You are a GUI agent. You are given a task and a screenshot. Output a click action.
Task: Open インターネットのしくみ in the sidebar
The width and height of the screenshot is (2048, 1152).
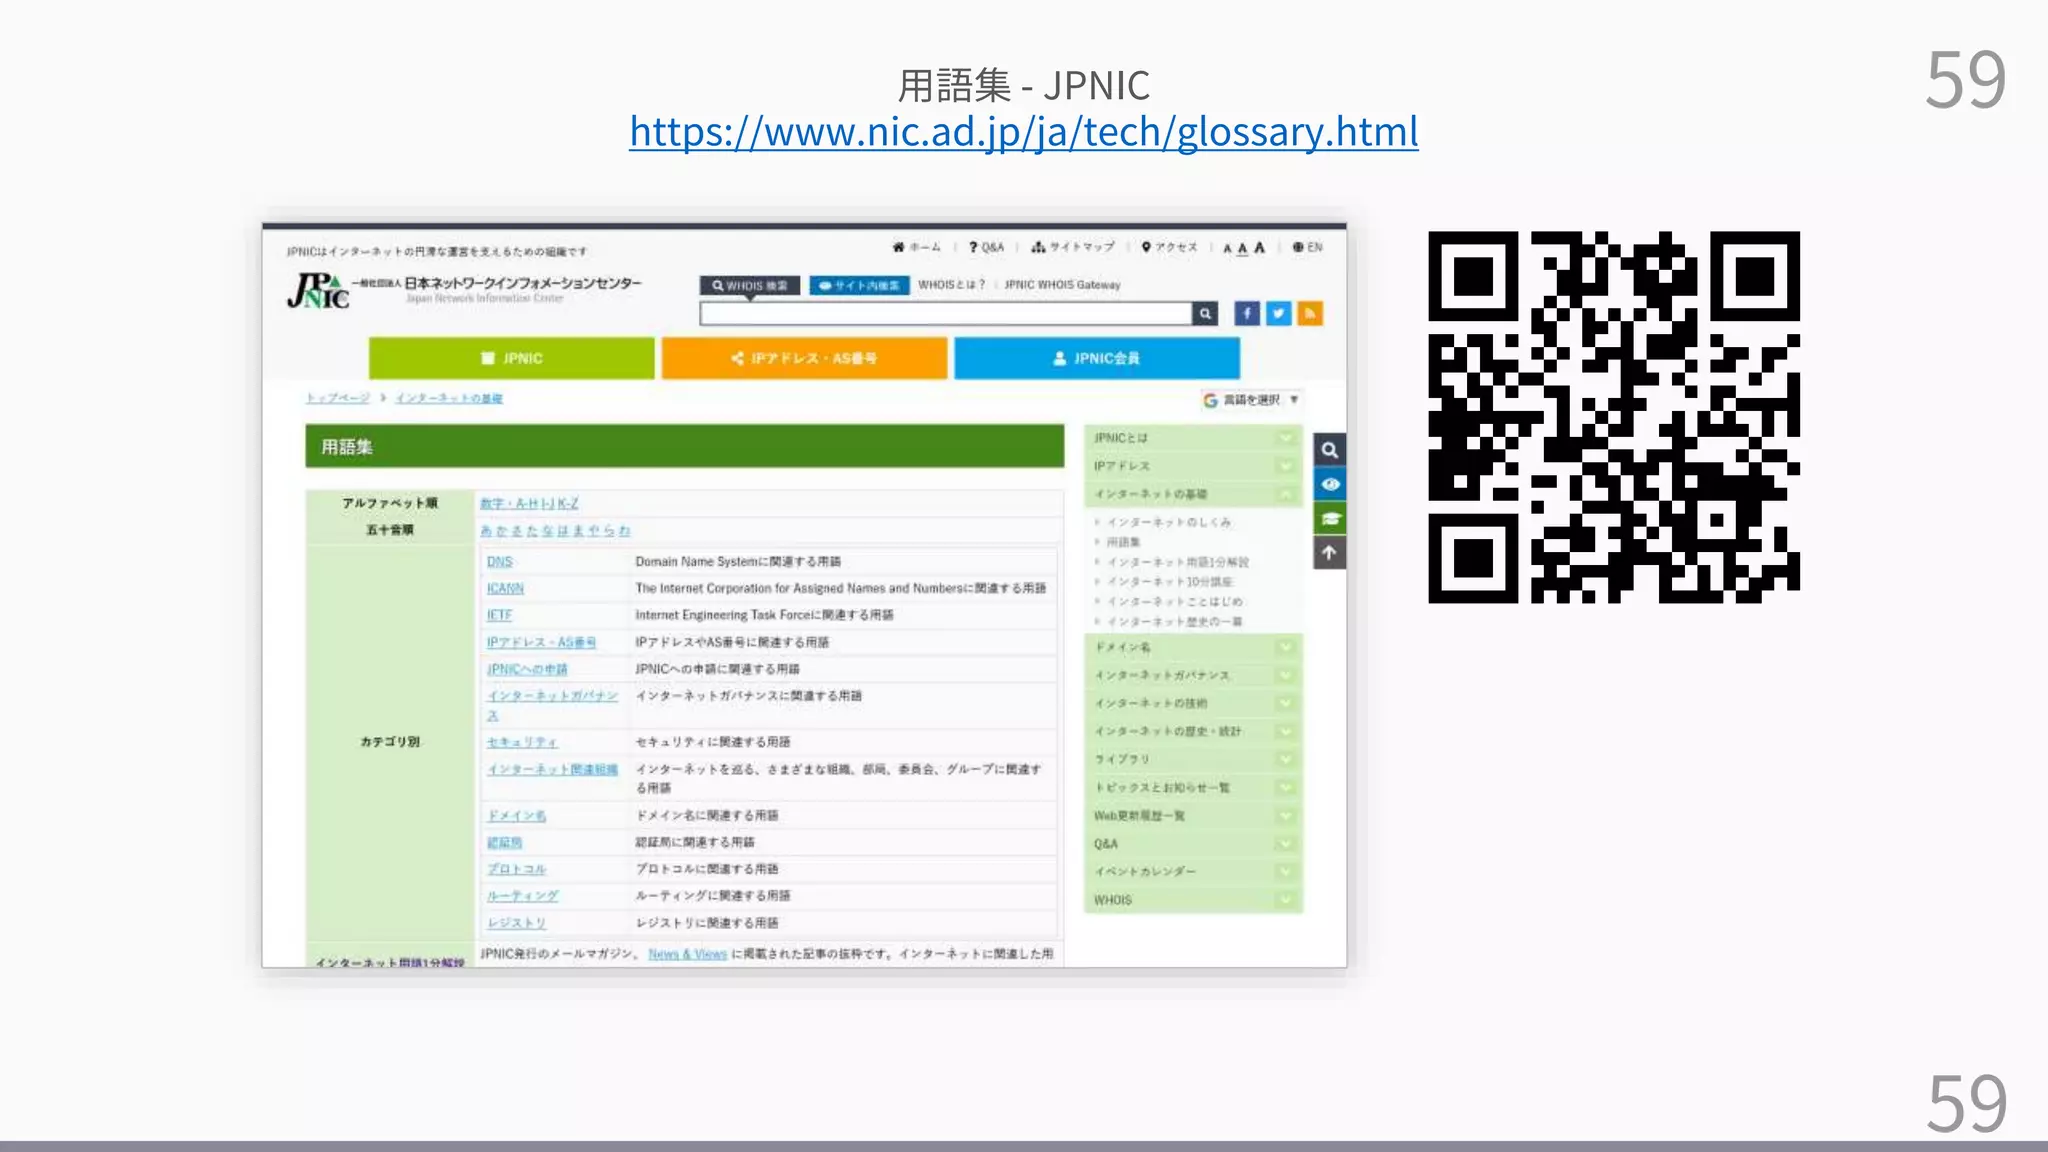point(1168,522)
